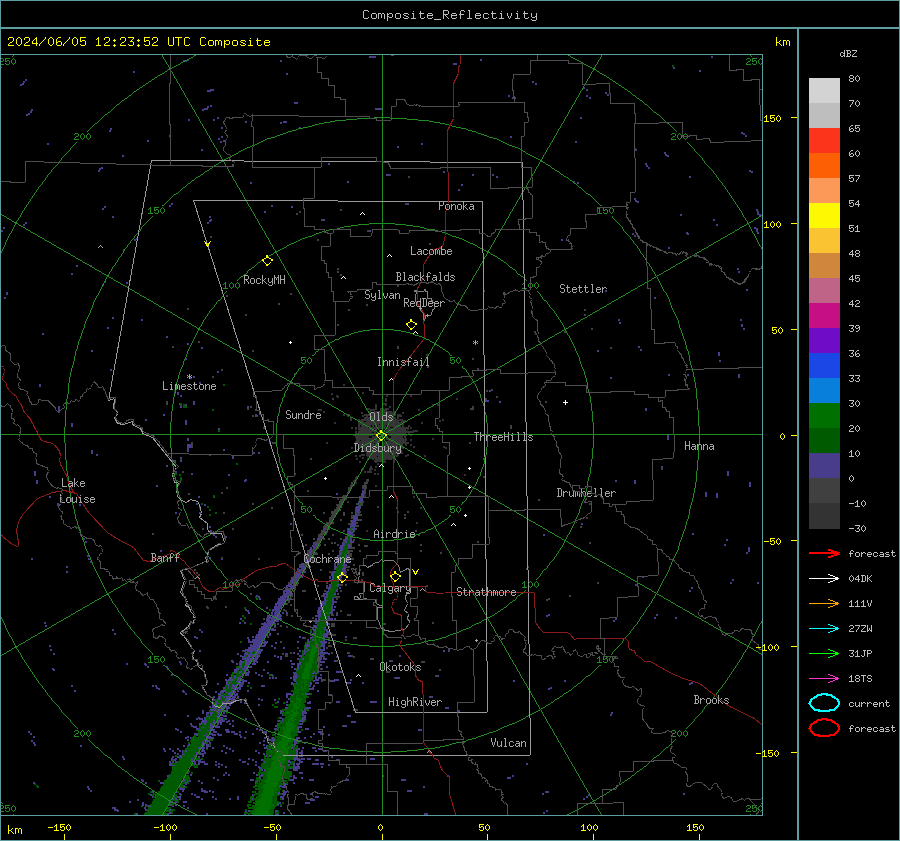This screenshot has width=900, height=841.
Task: Select the cyan 27ZW arrow icon
Action: pos(824,629)
